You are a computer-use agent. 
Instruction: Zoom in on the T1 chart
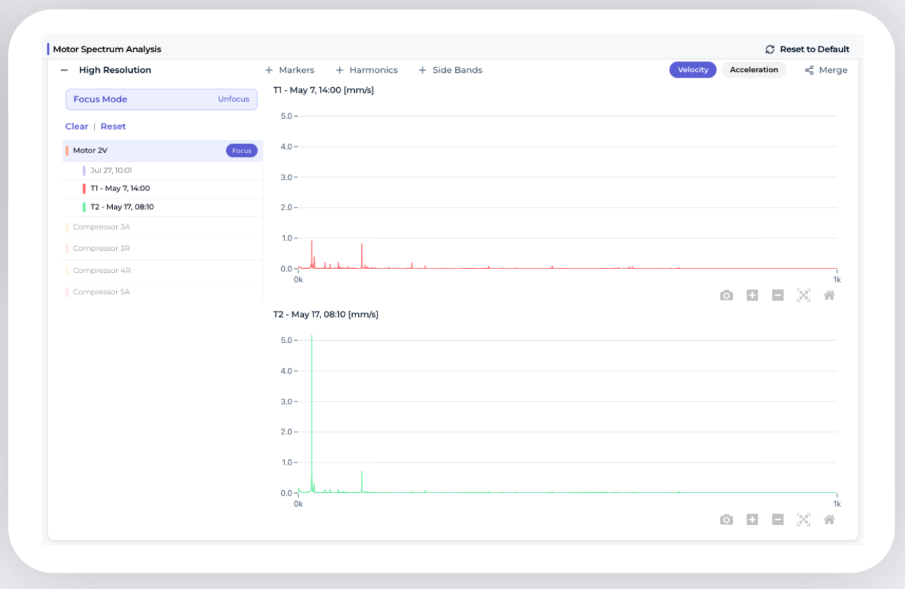(x=752, y=296)
